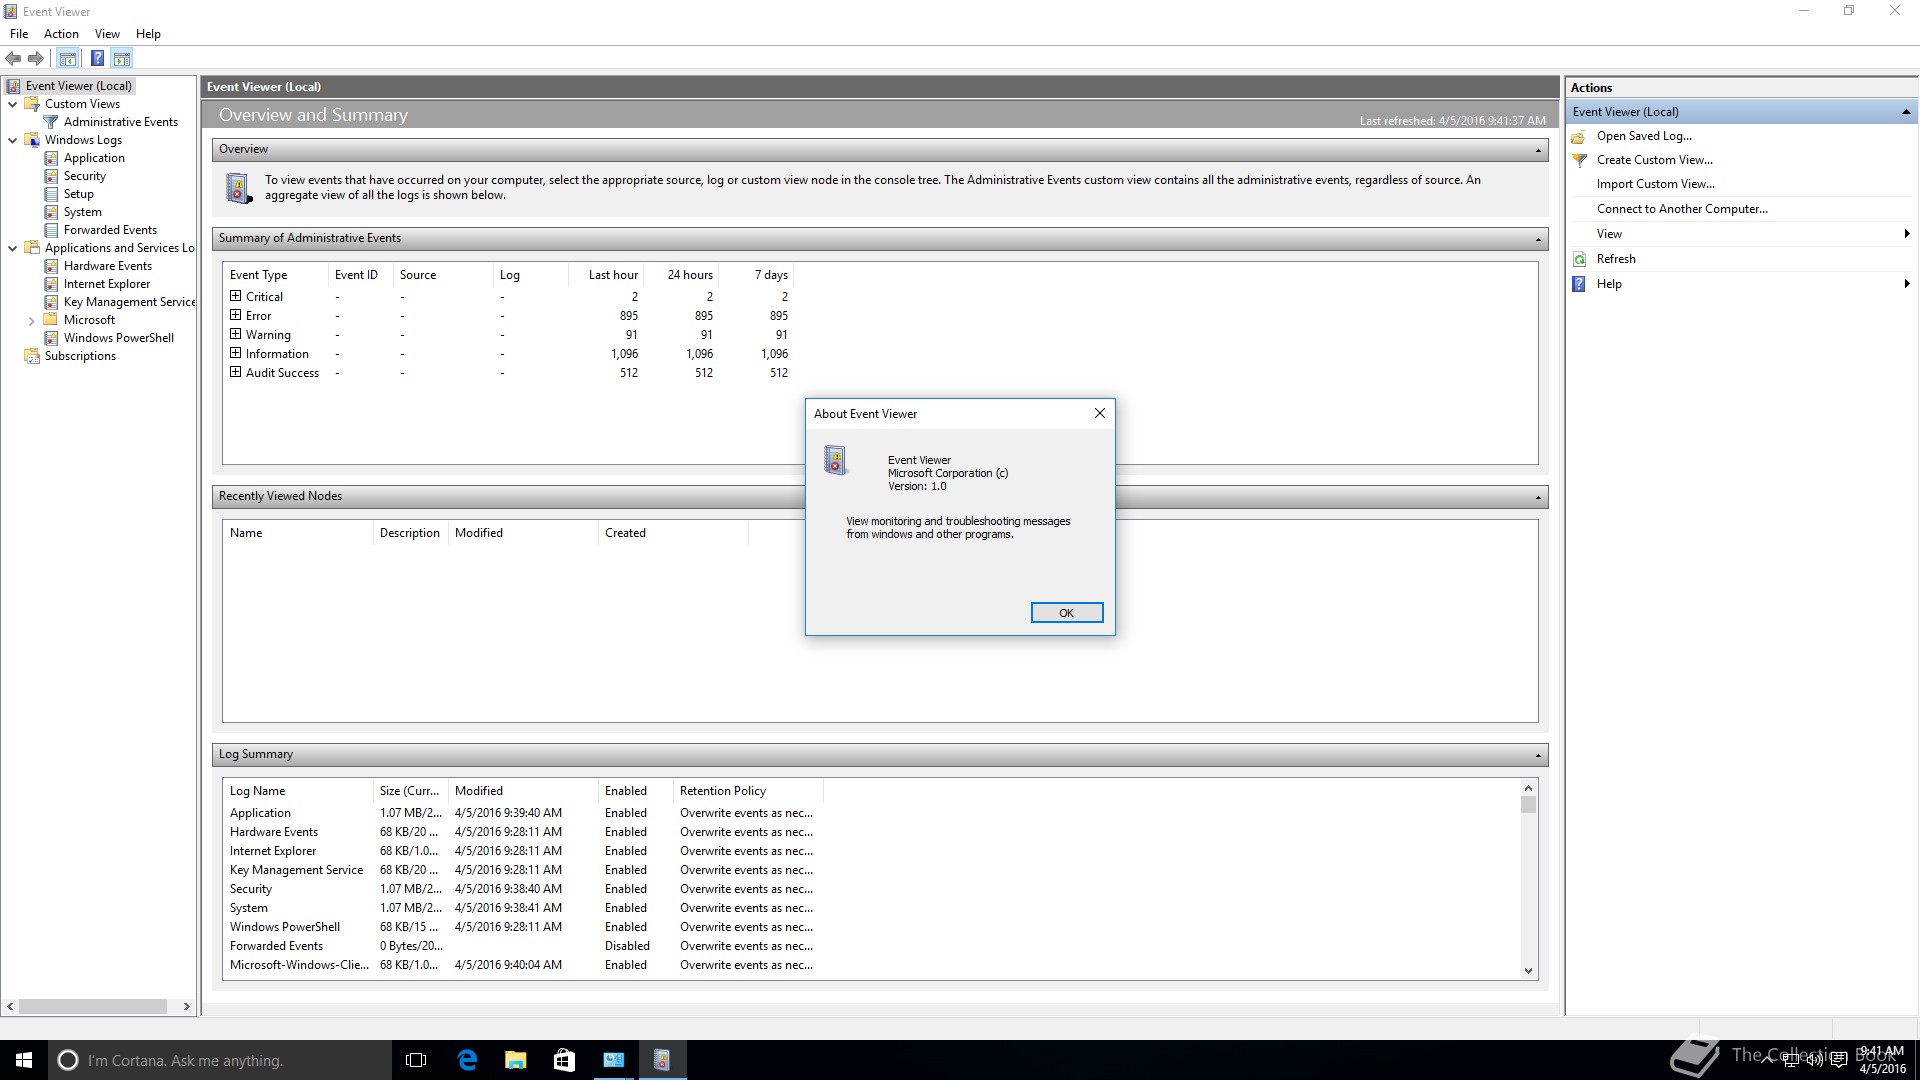This screenshot has height=1080, width=1920.
Task: Open the View menu
Action: click(x=107, y=34)
